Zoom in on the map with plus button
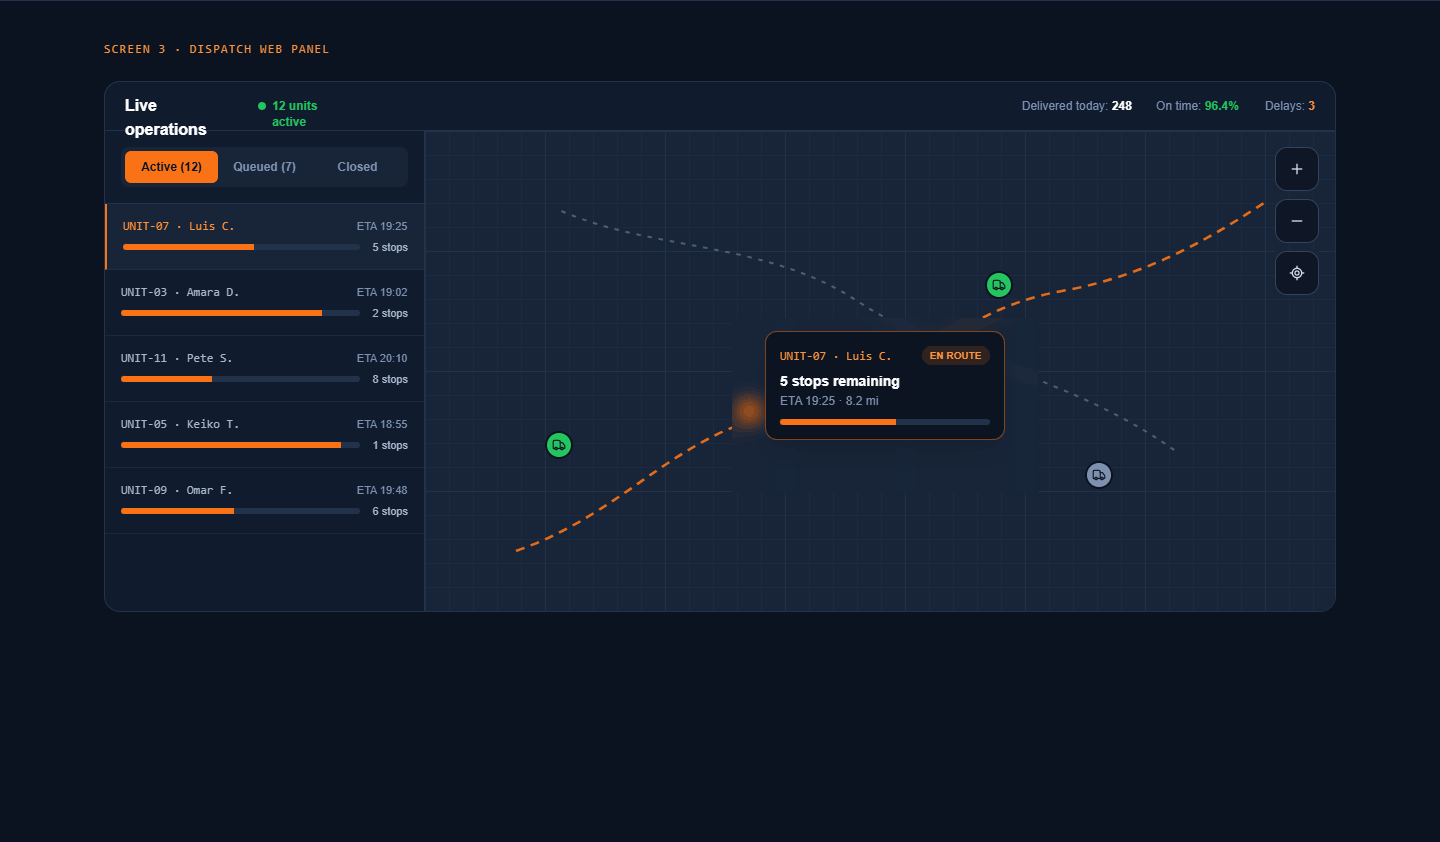Viewport: 1440px width, 842px height. click(1297, 169)
